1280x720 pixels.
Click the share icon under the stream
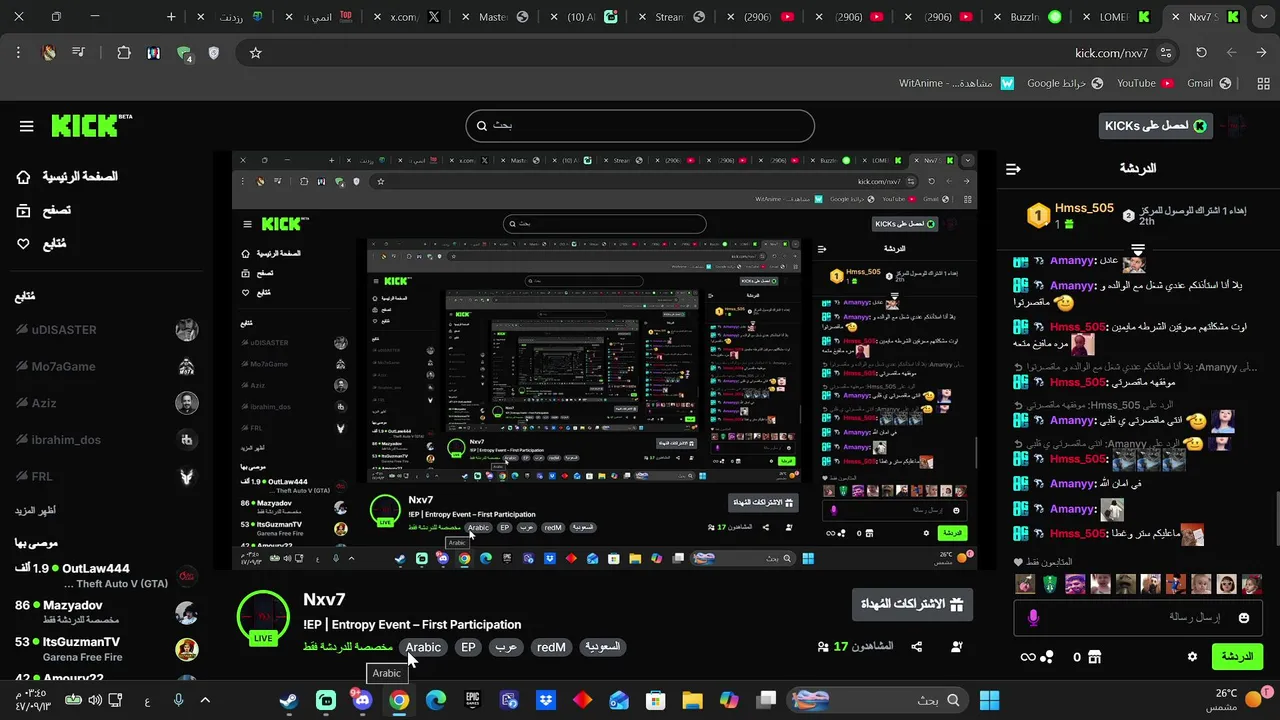tap(917, 647)
